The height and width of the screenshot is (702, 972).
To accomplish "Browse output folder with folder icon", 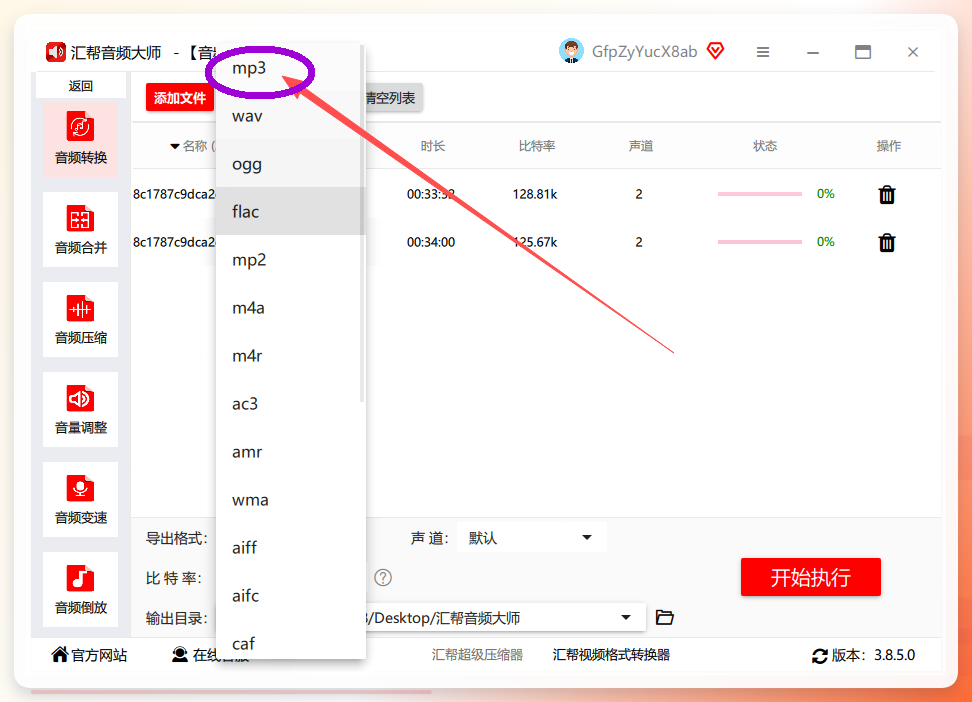I will pos(665,618).
